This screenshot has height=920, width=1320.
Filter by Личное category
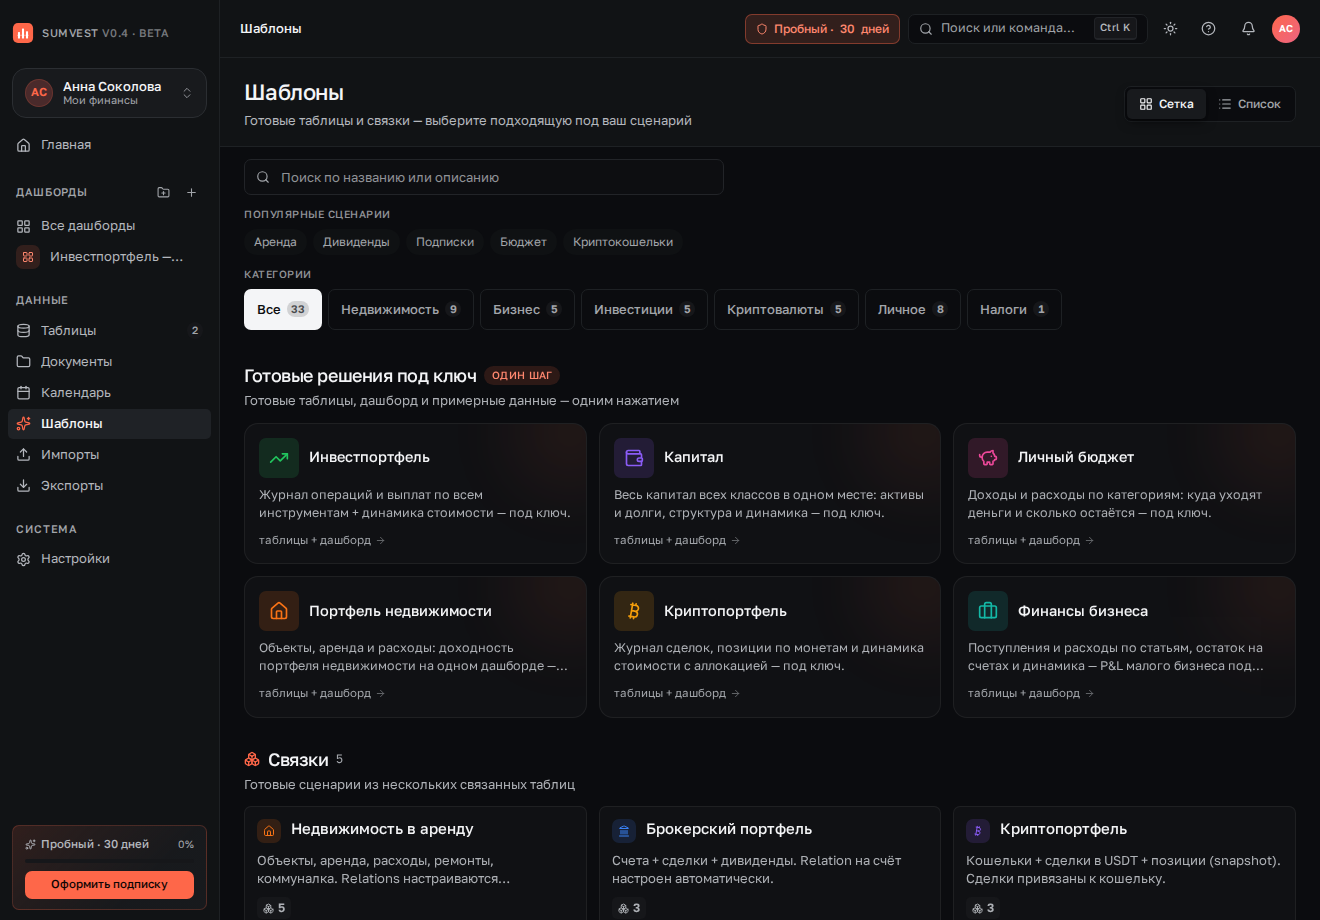coord(913,310)
